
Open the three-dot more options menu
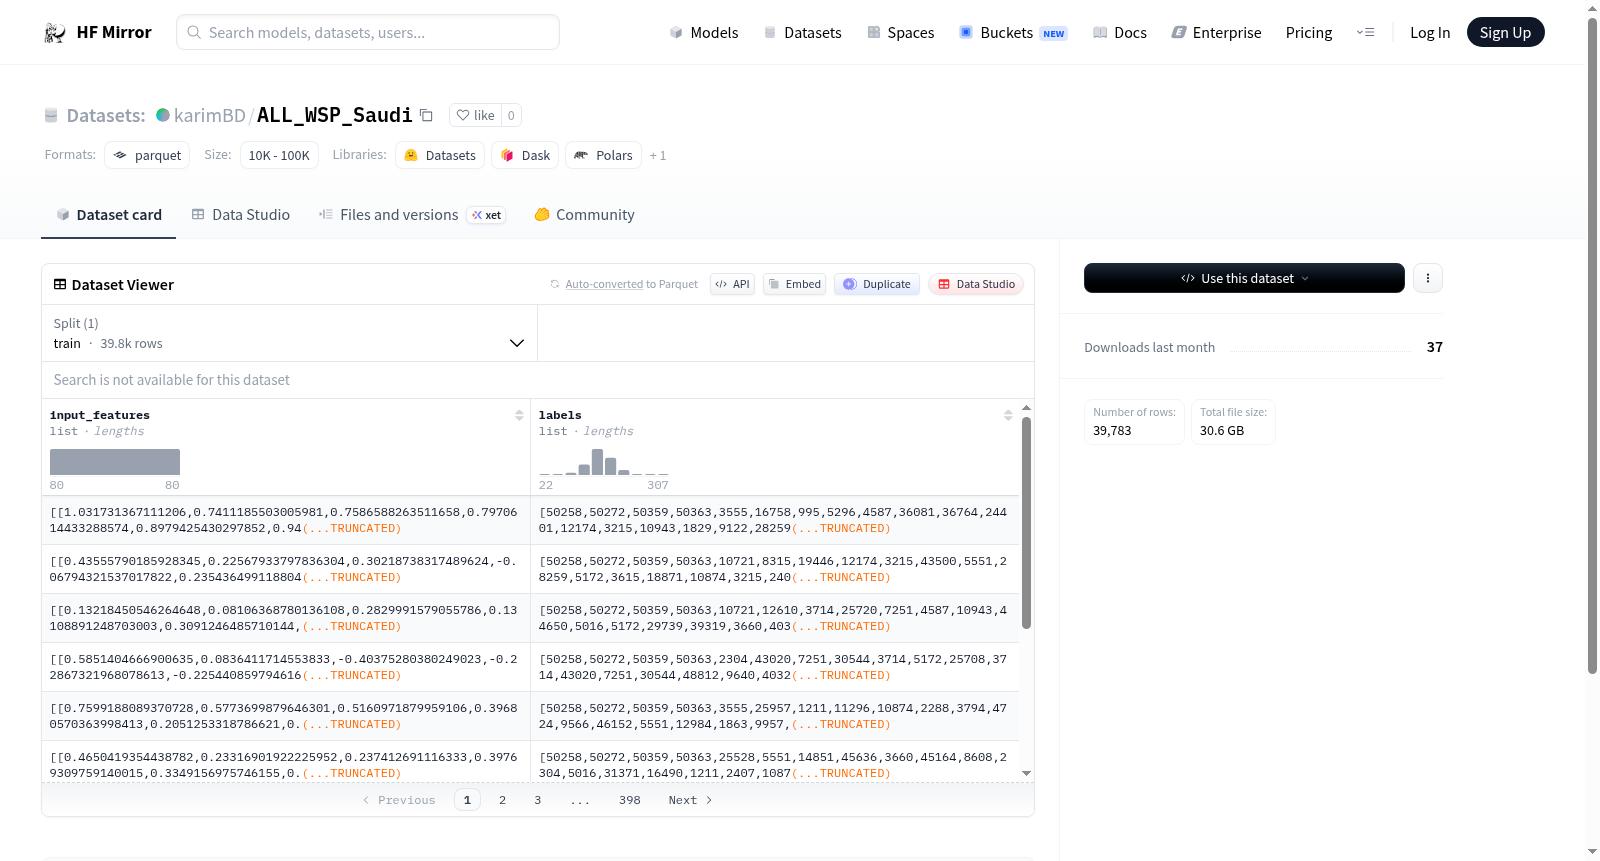click(x=1428, y=278)
